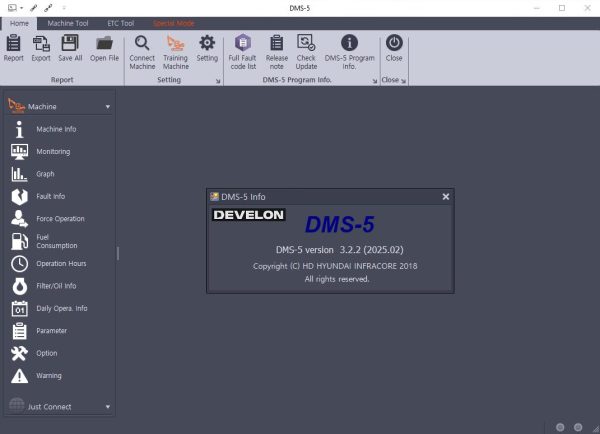Switch to the Home tab
This screenshot has width=600, height=434.
pyautogui.click(x=19, y=23)
